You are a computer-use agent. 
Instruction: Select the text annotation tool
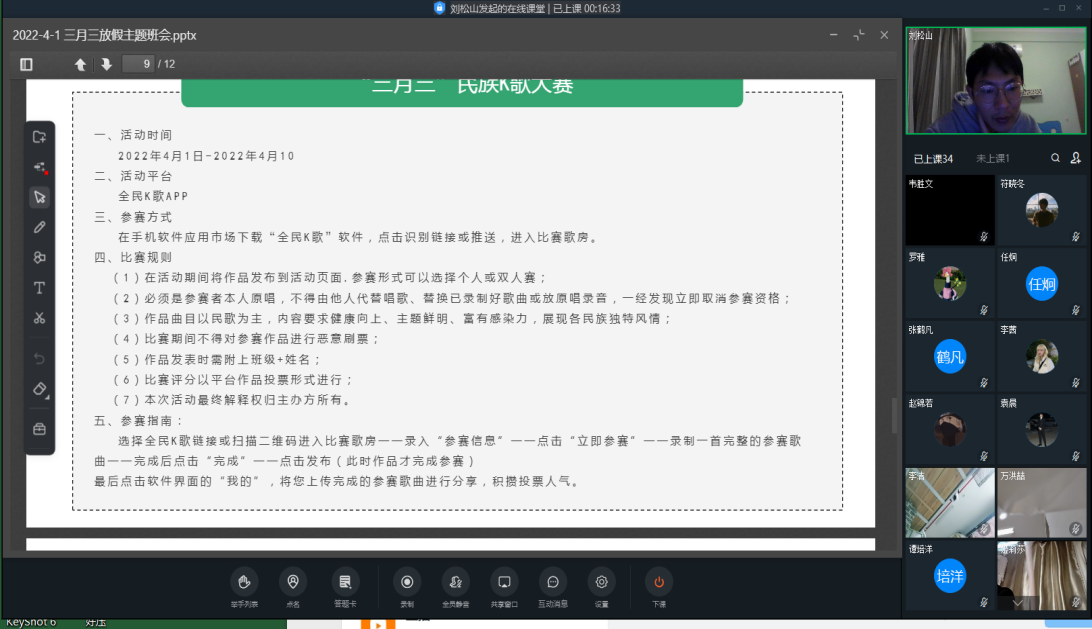tap(40, 288)
